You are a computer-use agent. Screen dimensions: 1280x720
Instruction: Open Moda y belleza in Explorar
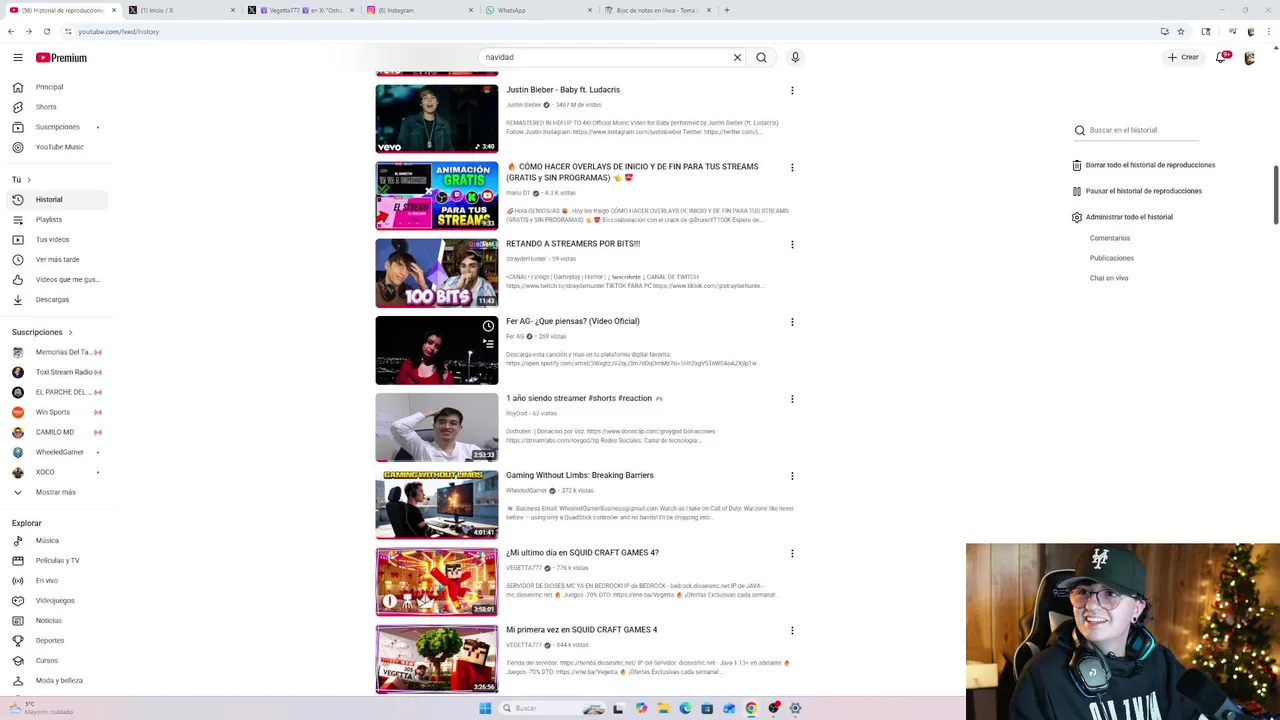click(x=56, y=680)
